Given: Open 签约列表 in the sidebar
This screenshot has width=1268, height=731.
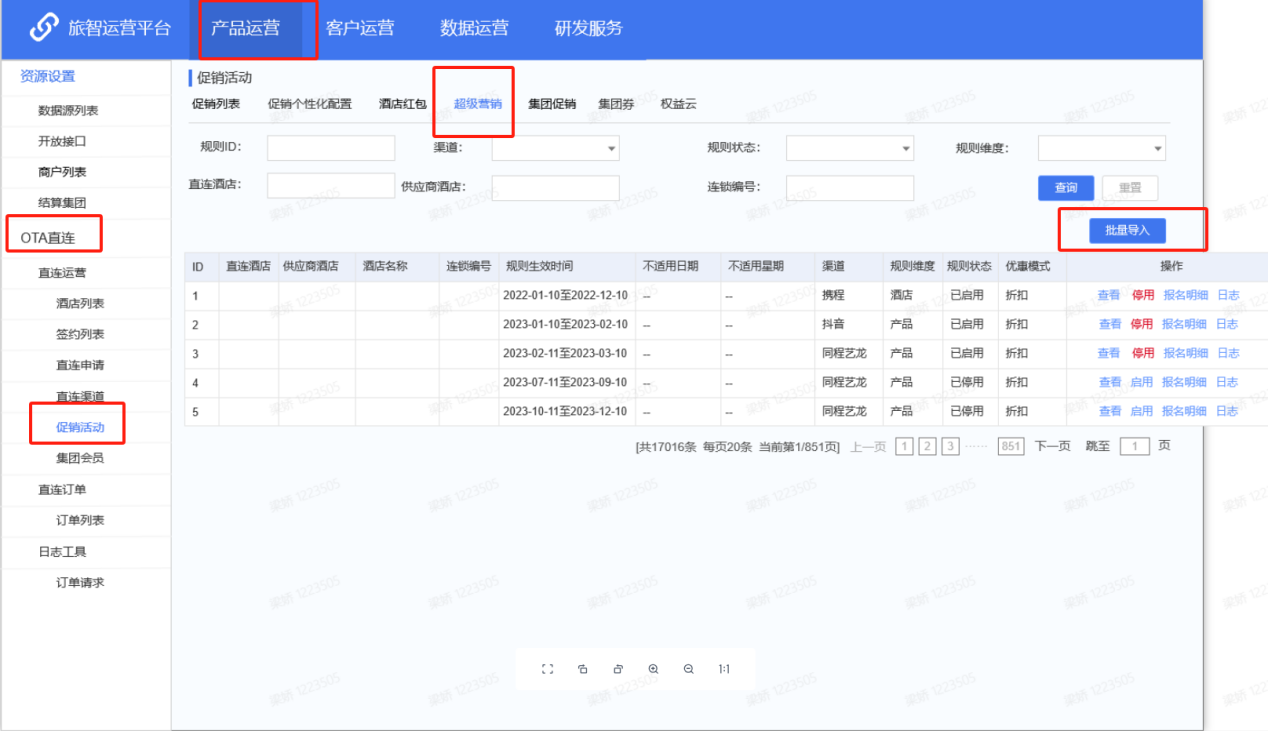Looking at the screenshot, I should (80, 334).
